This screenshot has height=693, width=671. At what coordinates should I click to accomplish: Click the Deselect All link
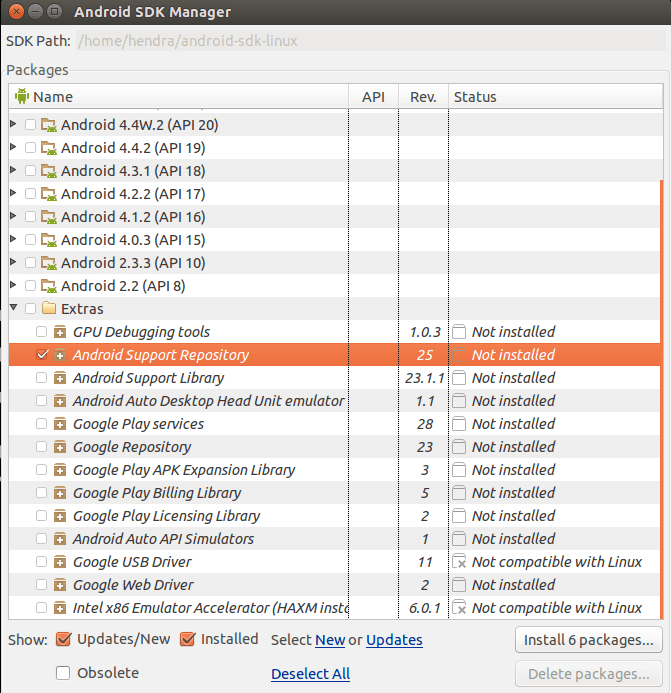pyautogui.click(x=310, y=674)
